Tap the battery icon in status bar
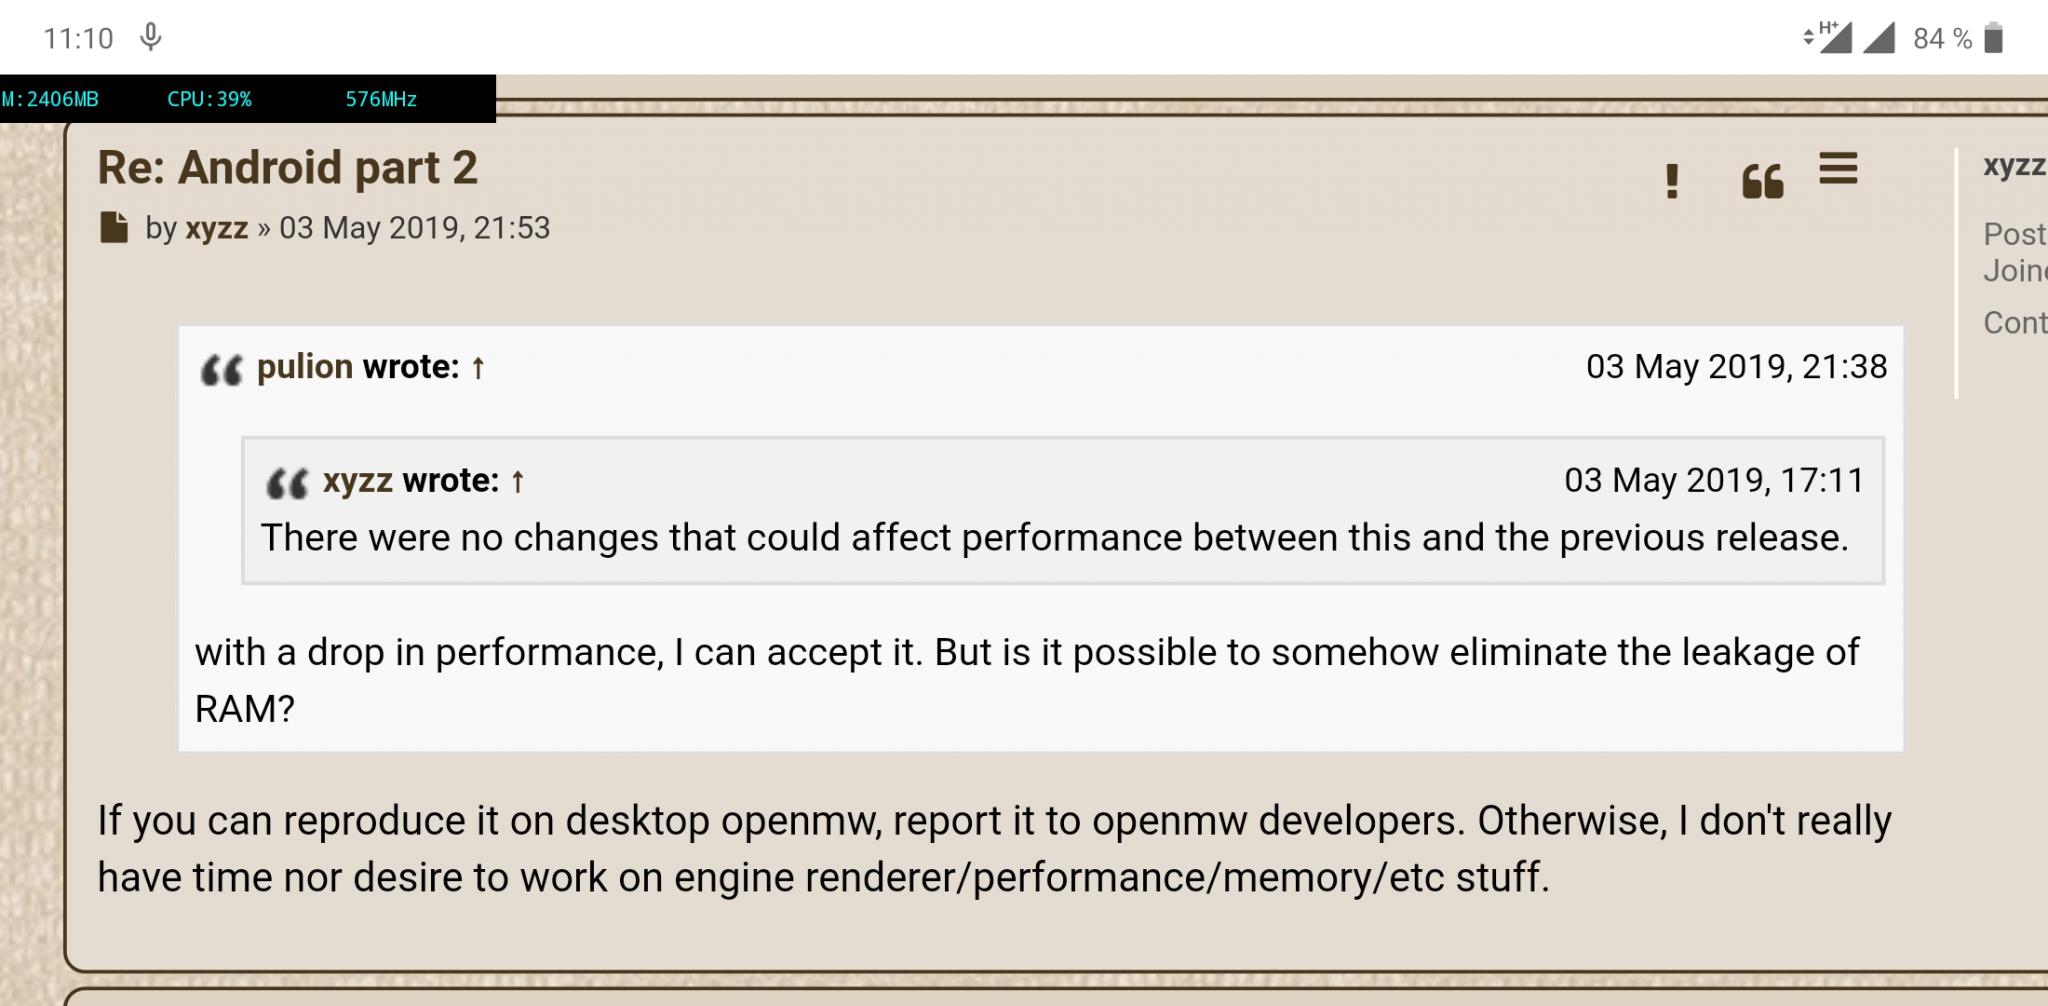 point(1993,38)
